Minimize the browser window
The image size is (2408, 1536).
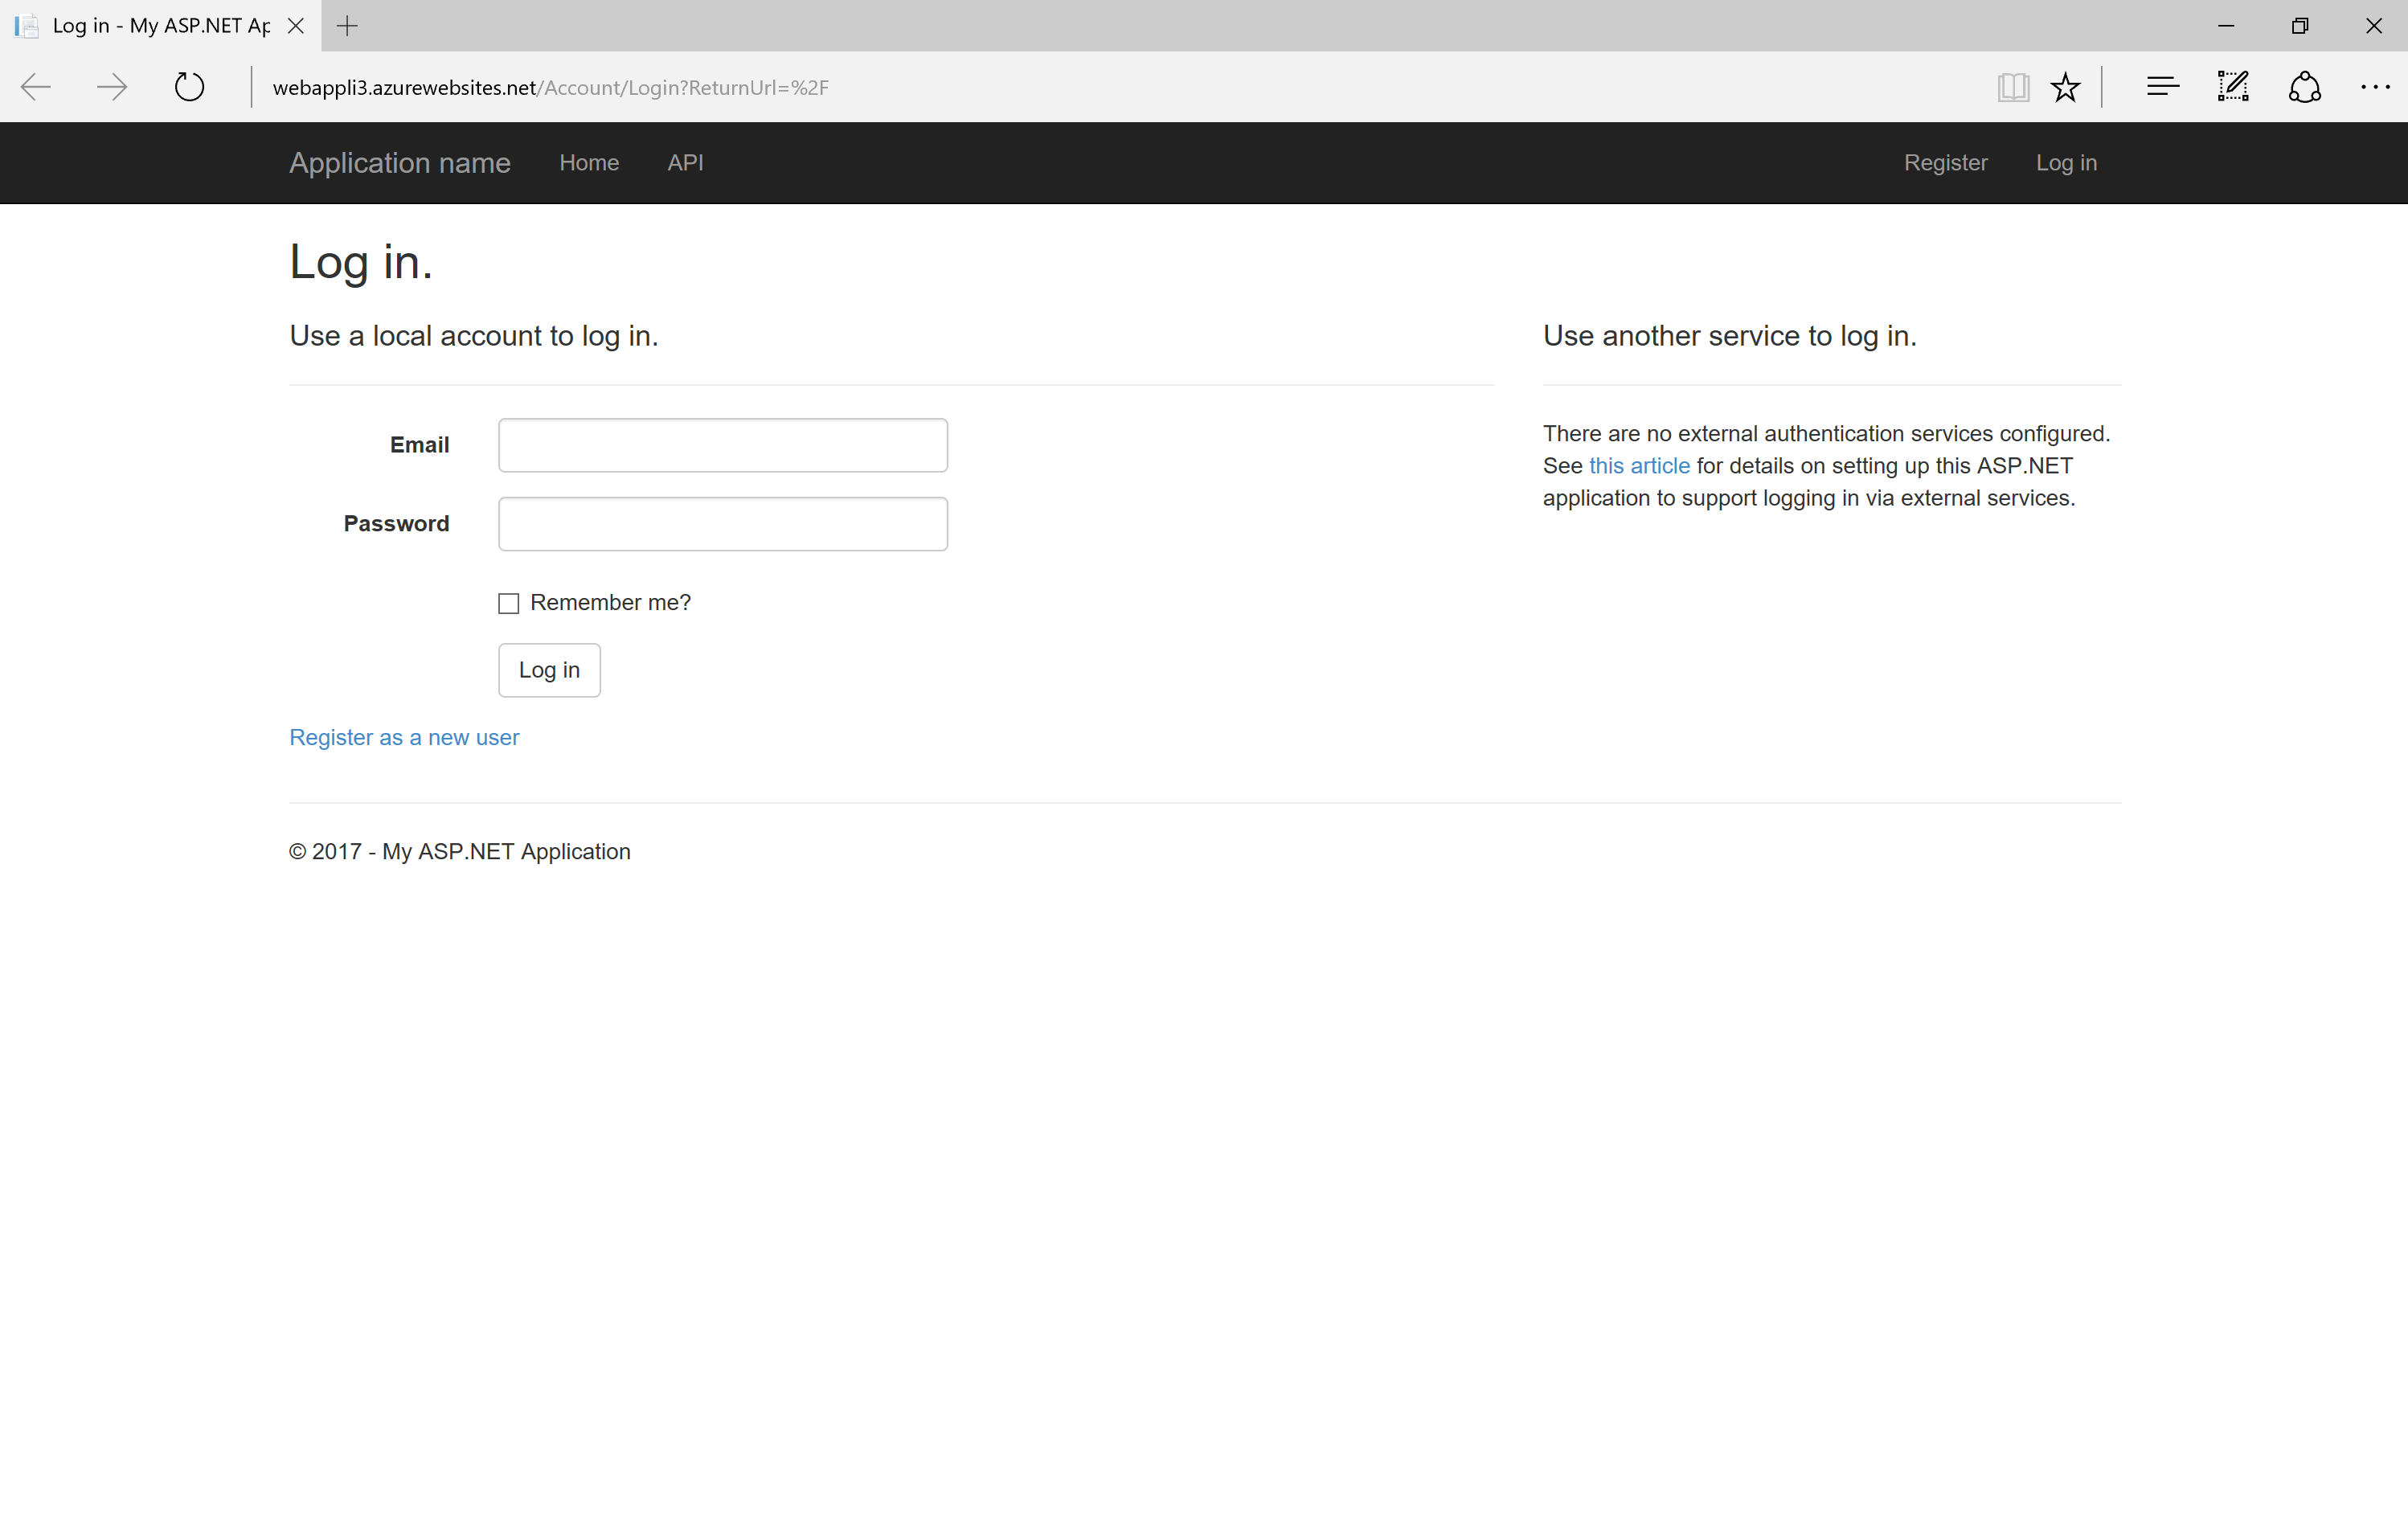pos(2226,26)
